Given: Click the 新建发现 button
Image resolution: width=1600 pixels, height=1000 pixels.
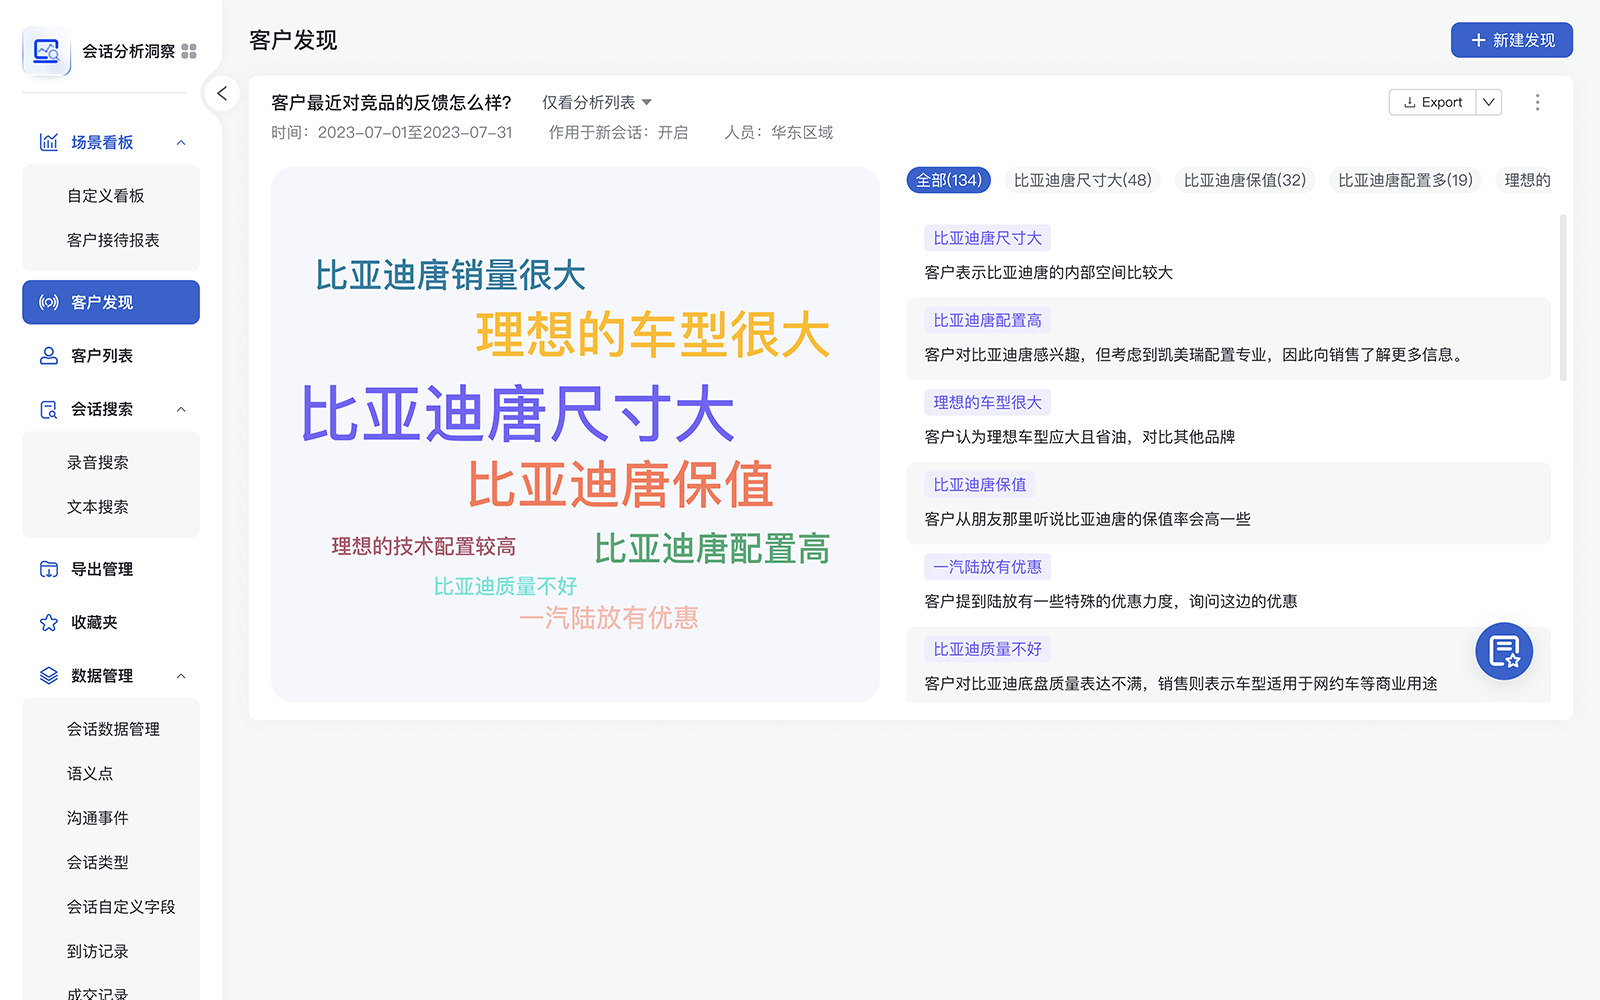Looking at the screenshot, I should [1511, 40].
